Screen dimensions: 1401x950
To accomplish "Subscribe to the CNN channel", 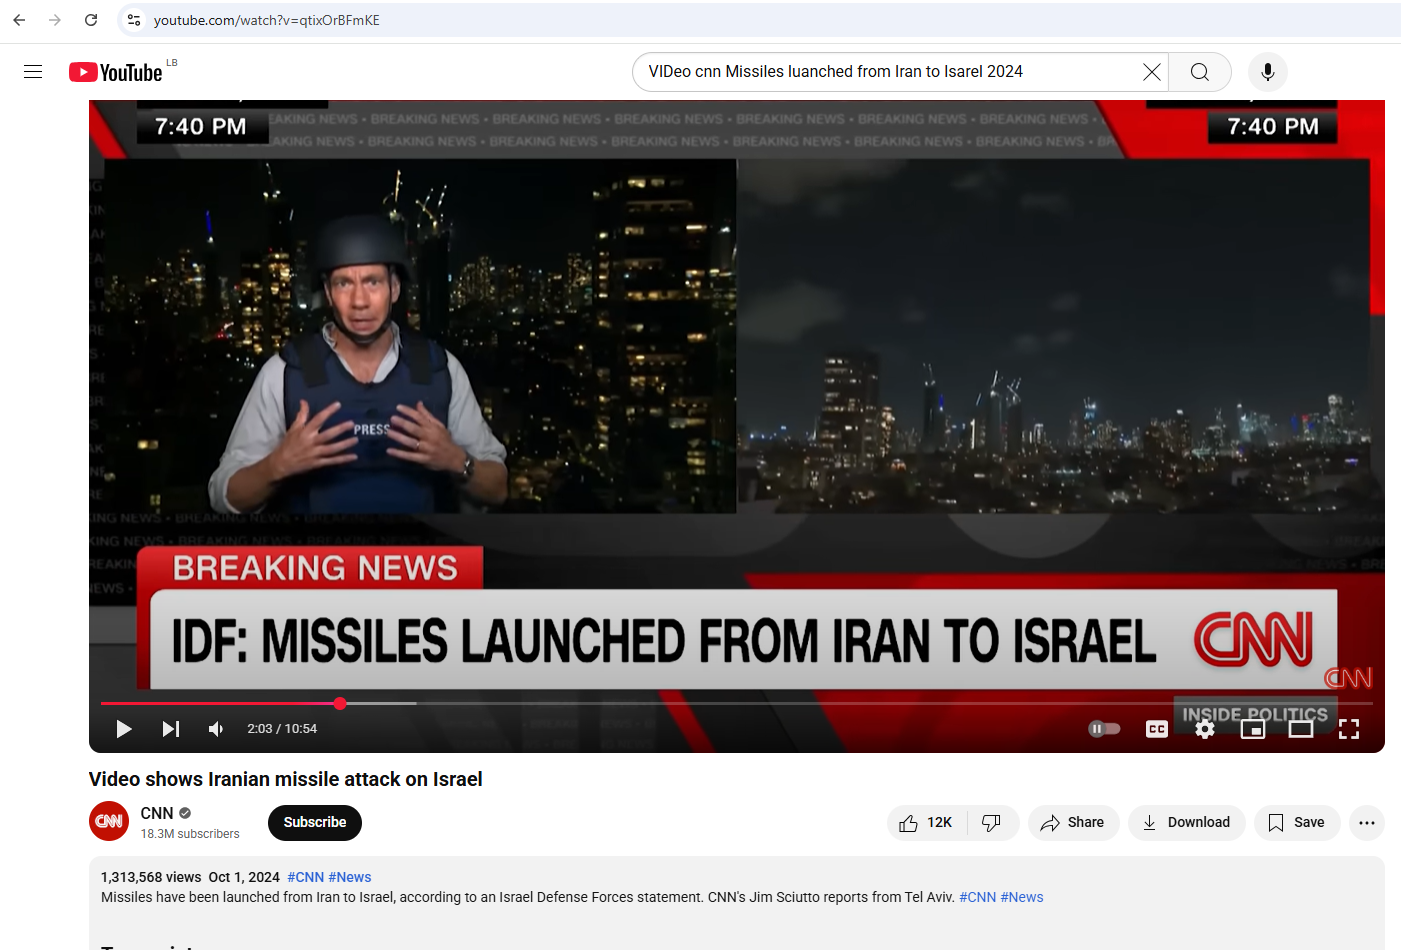I will click(315, 822).
